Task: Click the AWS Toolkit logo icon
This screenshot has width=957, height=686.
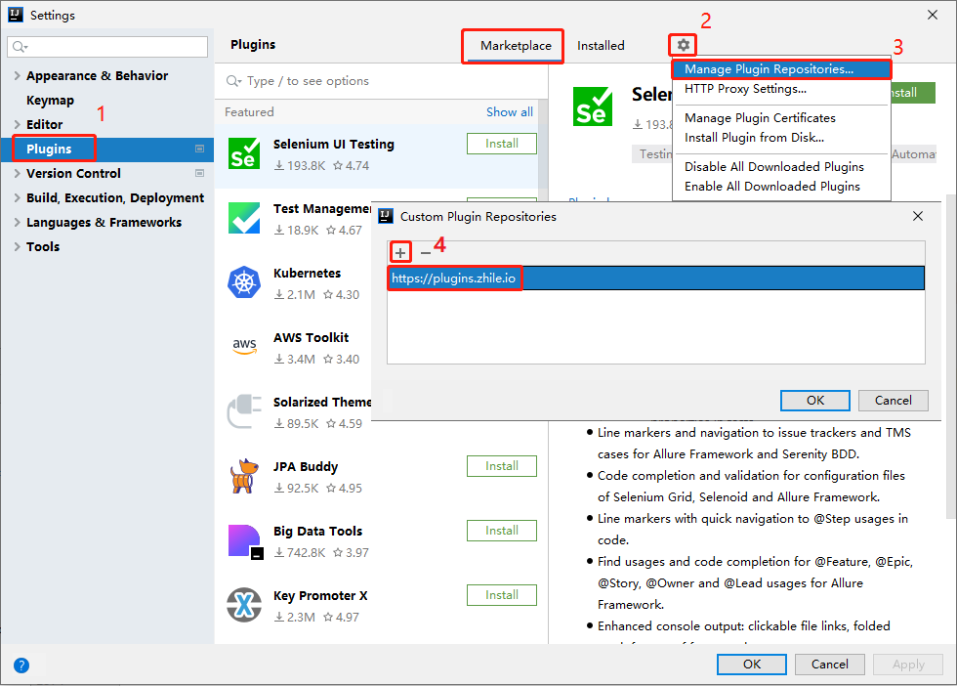Action: coord(244,347)
